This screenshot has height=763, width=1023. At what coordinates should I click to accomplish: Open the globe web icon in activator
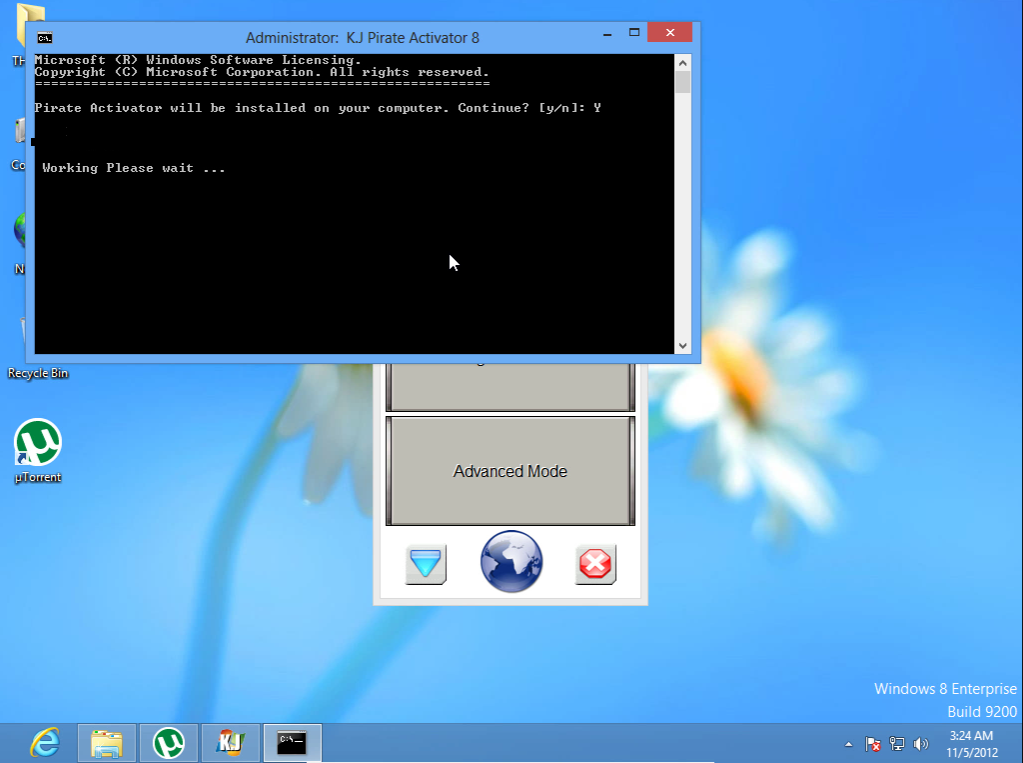(512, 562)
